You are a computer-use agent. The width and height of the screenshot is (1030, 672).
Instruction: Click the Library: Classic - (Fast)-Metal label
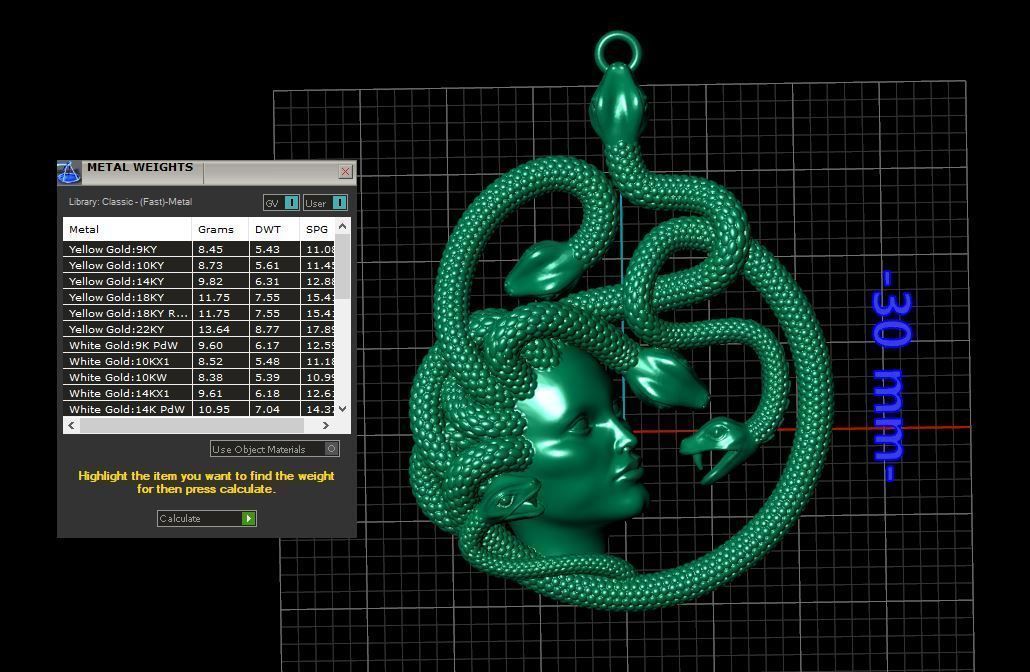[130, 202]
